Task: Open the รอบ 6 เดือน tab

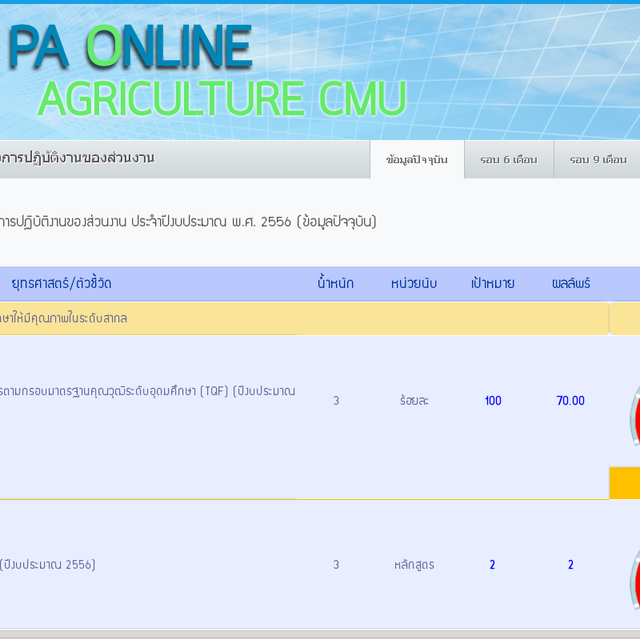Action: [x=509, y=159]
